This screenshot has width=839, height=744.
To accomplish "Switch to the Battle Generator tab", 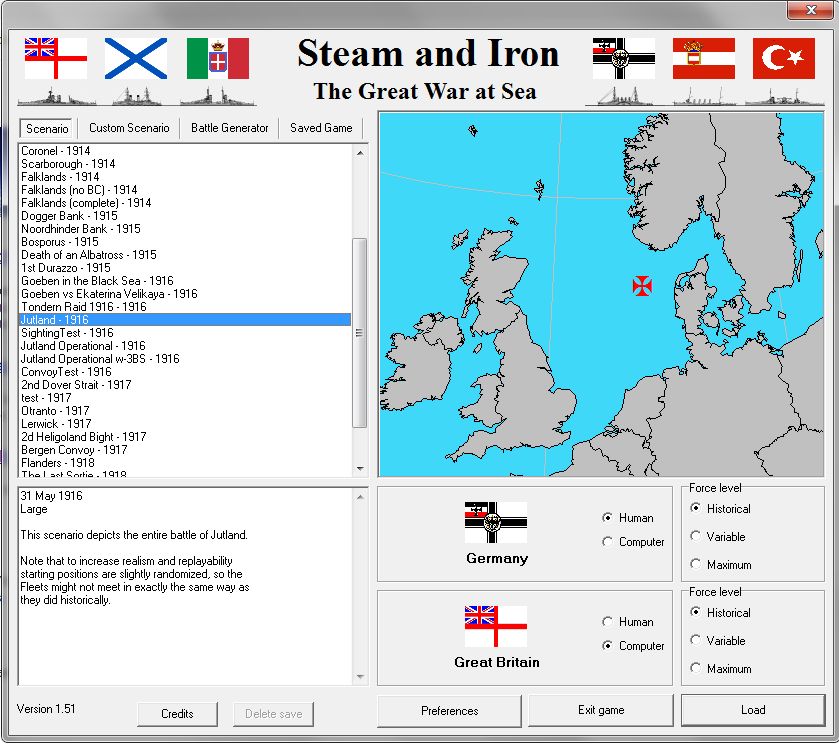I will 231,128.
